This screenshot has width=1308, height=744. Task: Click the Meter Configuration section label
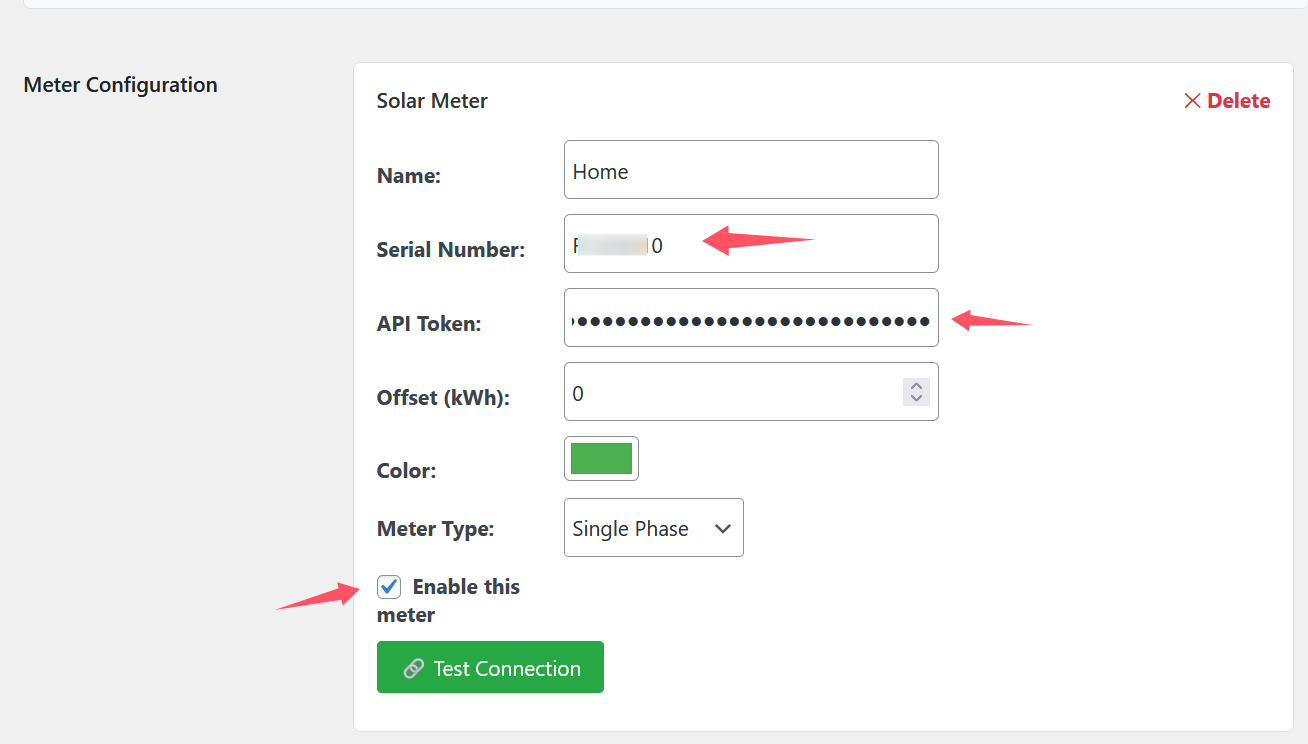(x=120, y=85)
